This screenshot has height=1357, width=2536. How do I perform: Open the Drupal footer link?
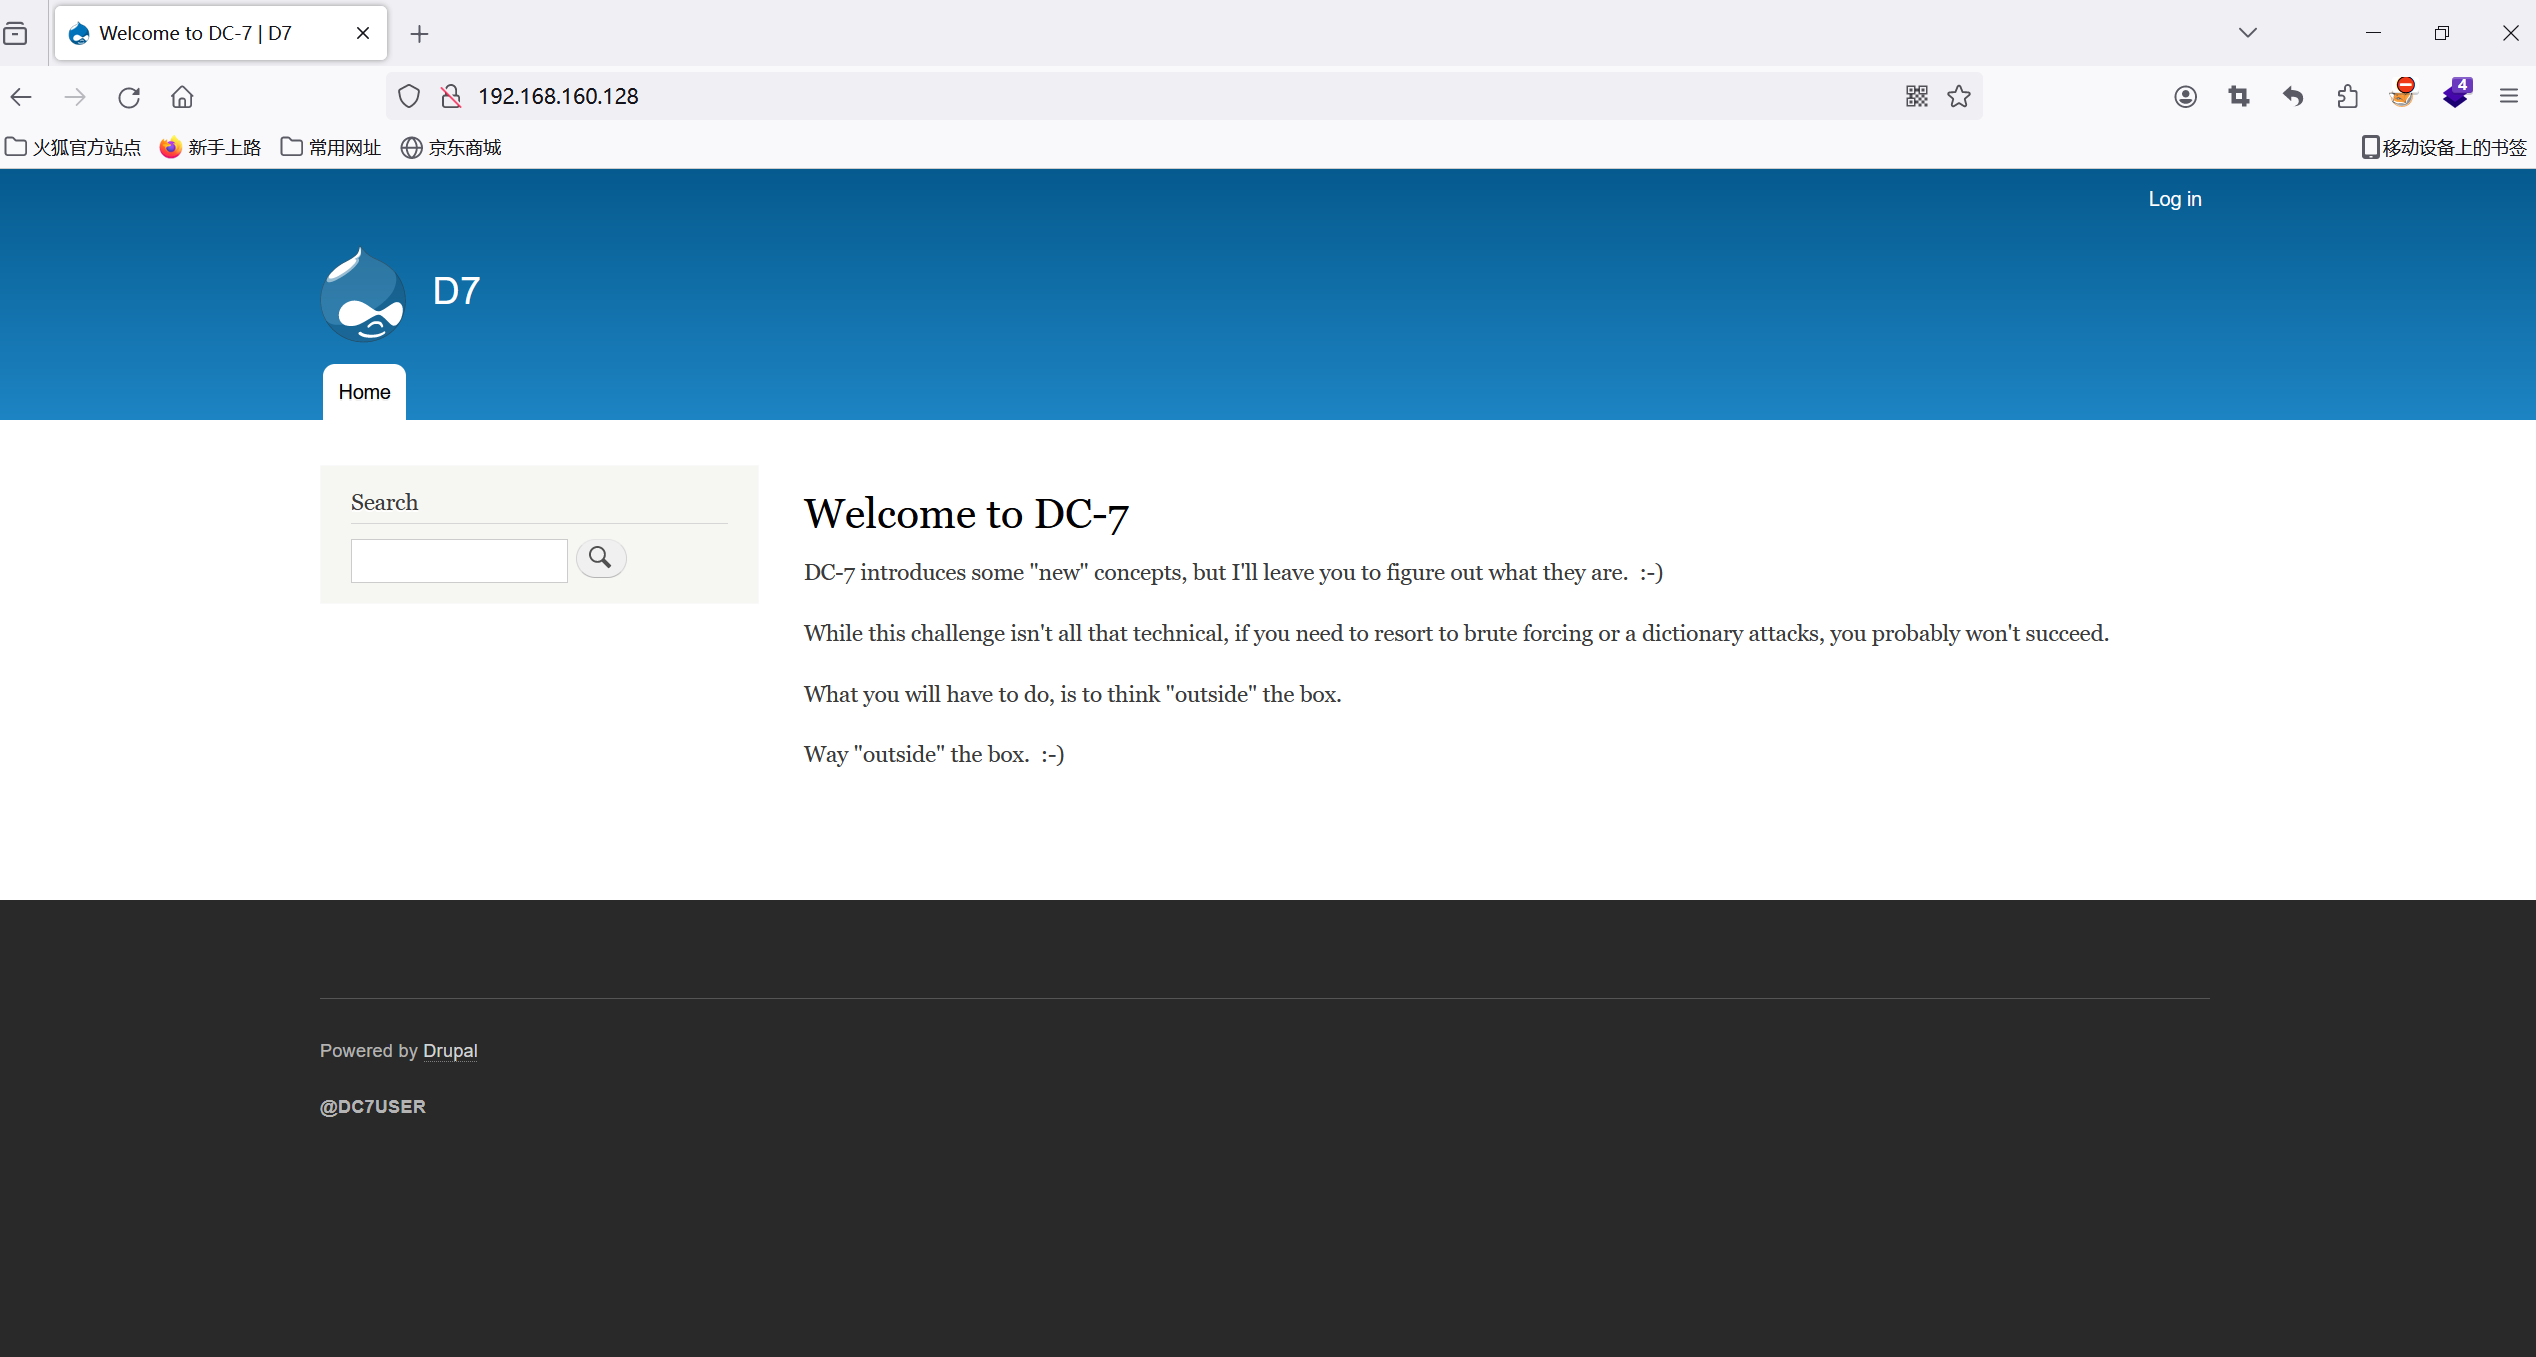click(x=450, y=1051)
